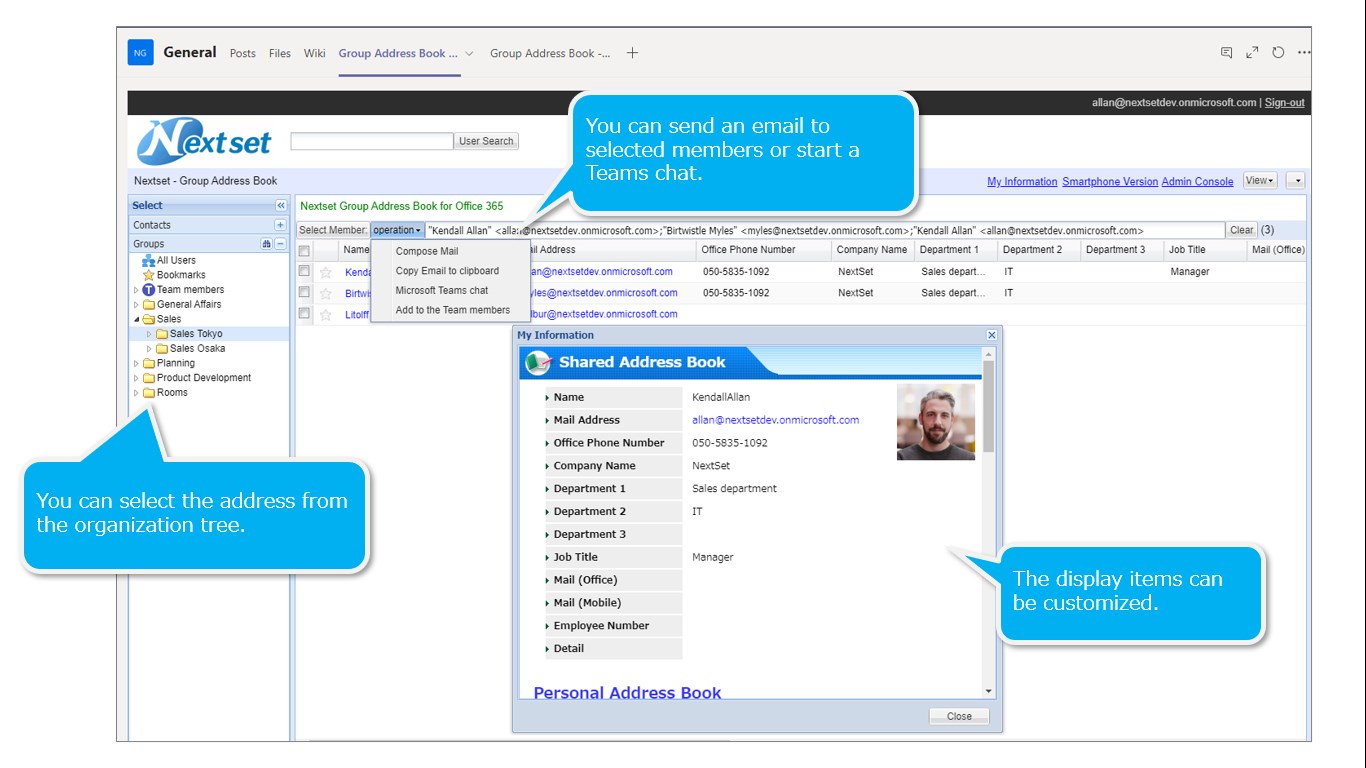Select Compose Mail from operation menu

(427, 251)
